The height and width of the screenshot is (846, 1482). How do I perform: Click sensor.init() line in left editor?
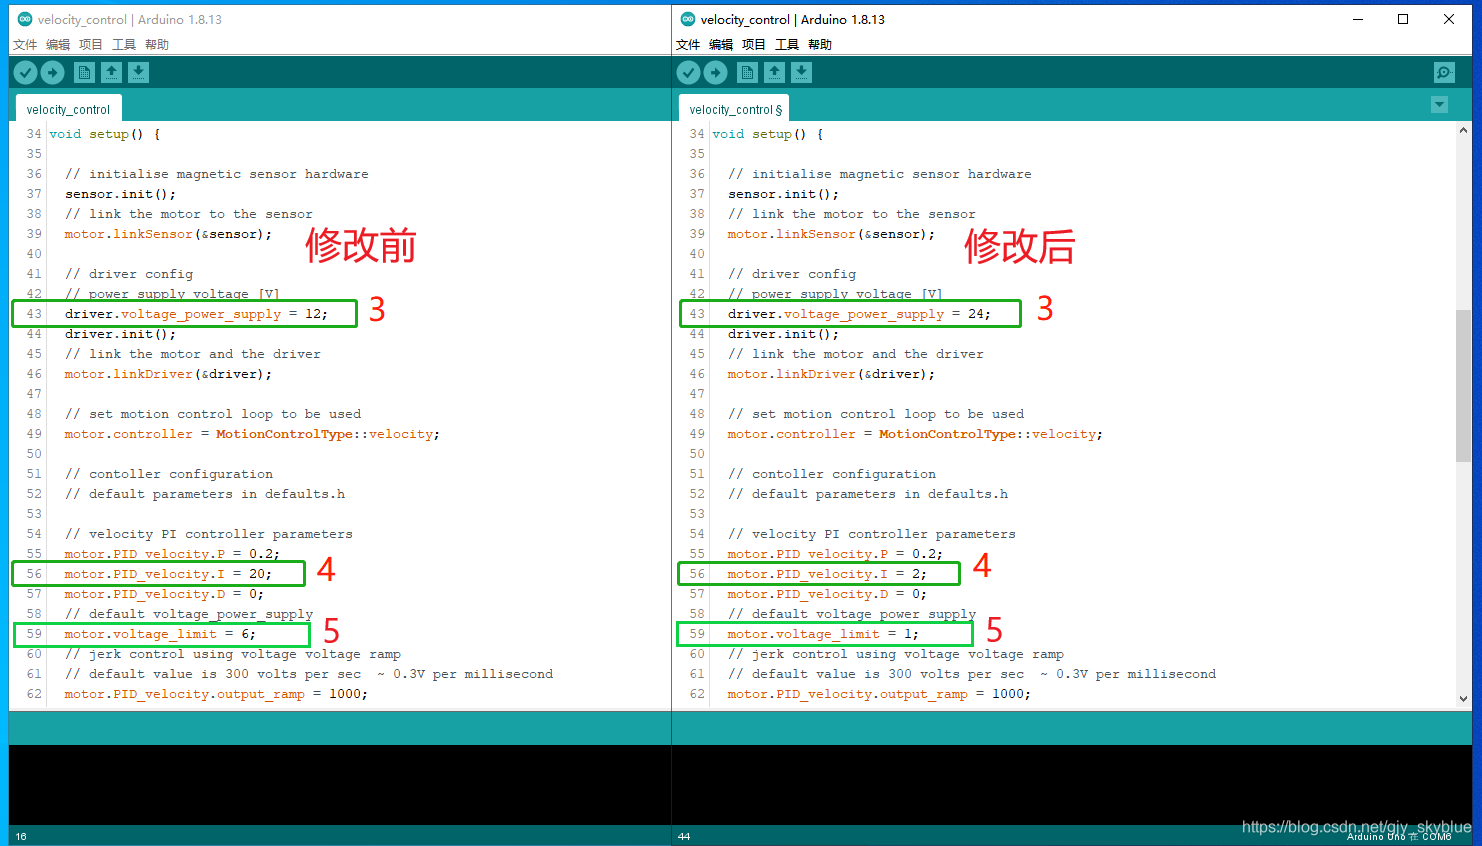(120, 194)
